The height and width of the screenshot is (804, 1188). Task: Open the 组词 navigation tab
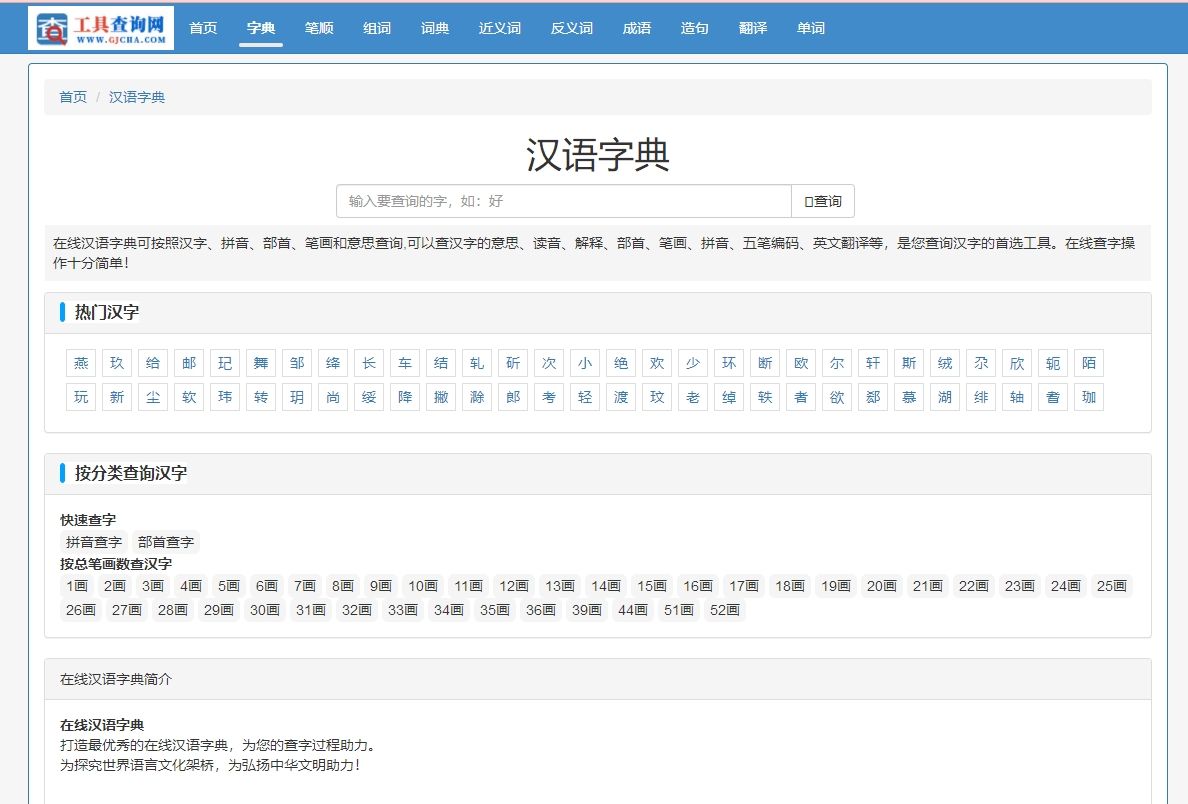pos(377,28)
